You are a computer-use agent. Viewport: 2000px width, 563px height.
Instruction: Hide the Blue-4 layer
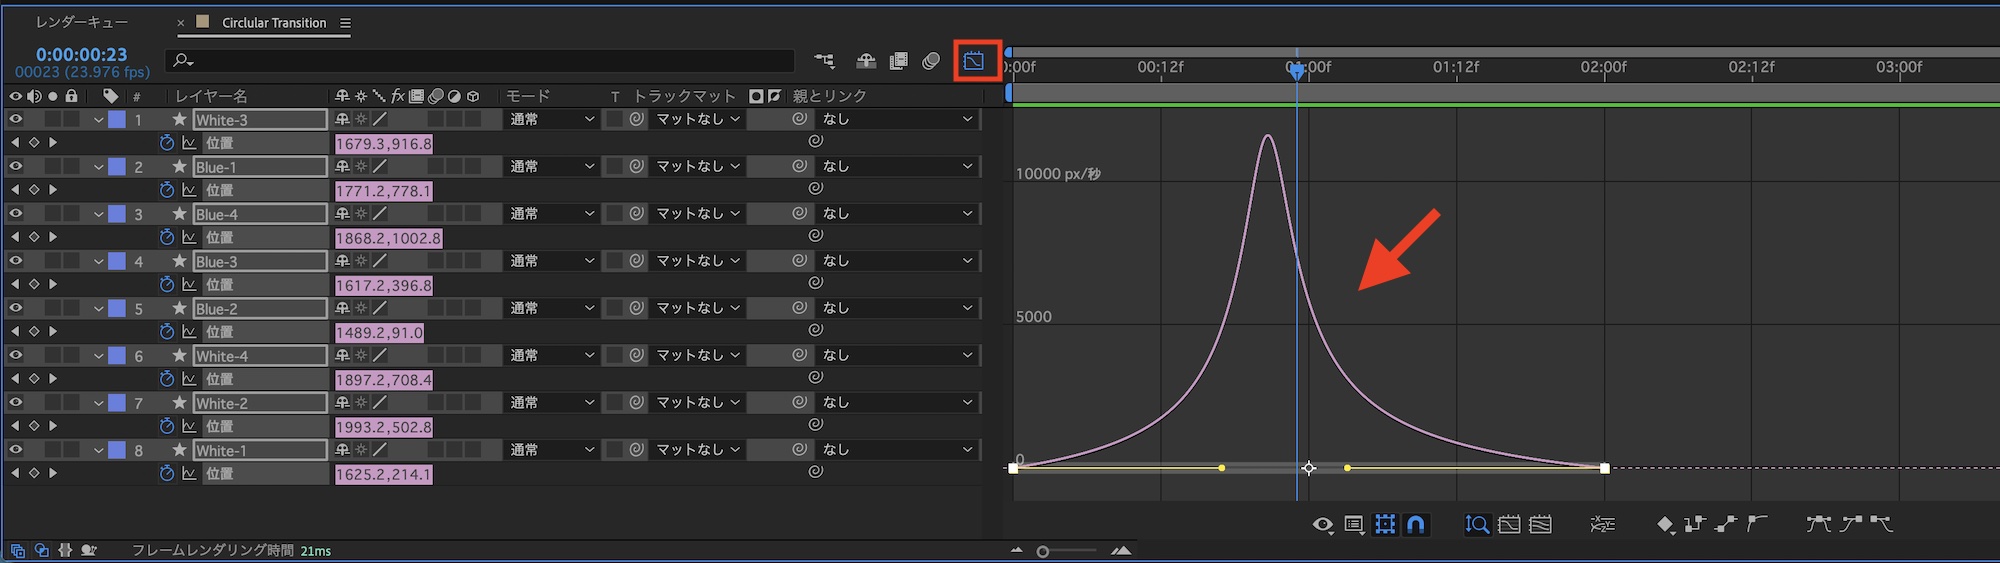15,213
